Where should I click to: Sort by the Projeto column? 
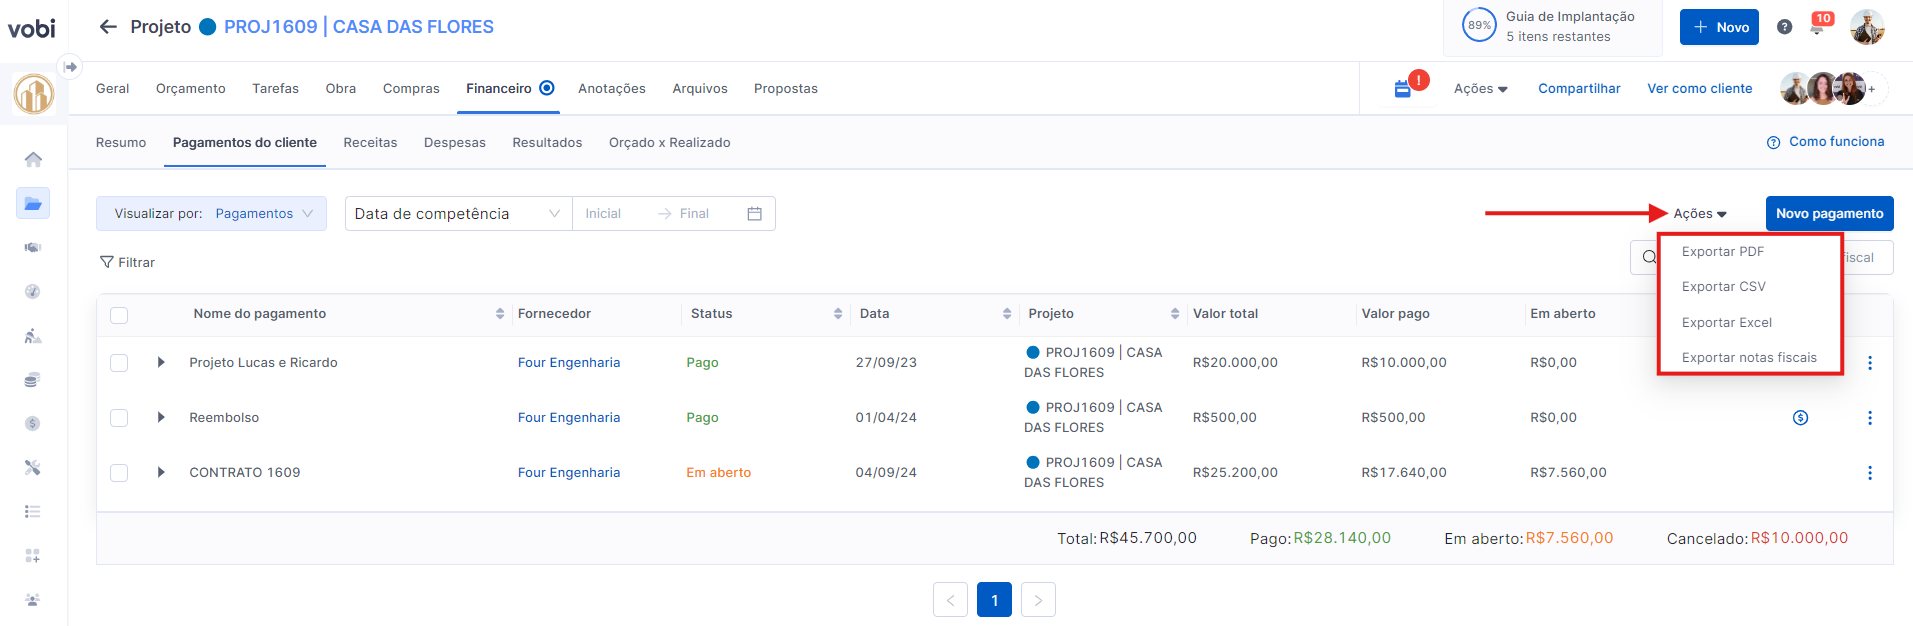pos(1174,314)
